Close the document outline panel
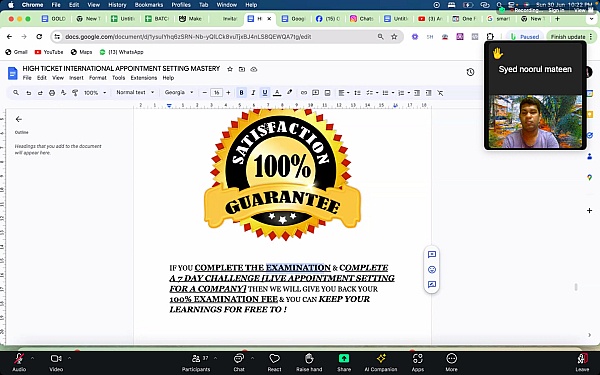Image resolution: width=600 pixels, height=375 pixels. [x=18, y=119]
